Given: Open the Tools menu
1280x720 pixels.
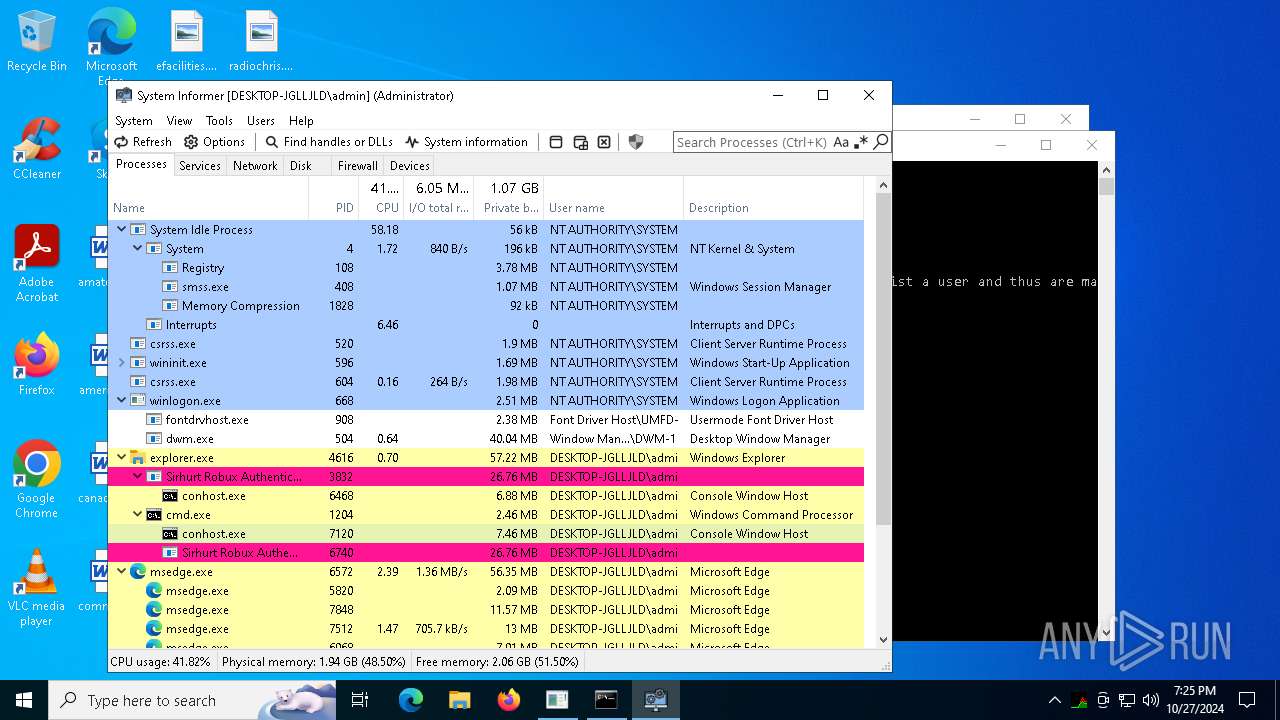Looking at the screenshot, I should click(219, 120).
